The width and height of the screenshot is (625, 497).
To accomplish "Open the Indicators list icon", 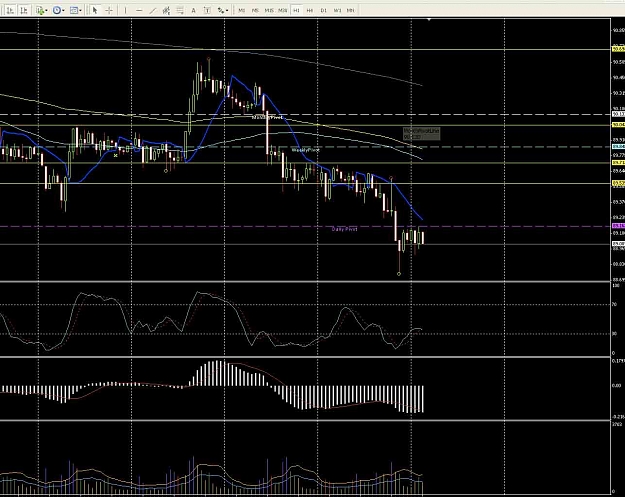I will pyautogui.click(x=39, y=10).
